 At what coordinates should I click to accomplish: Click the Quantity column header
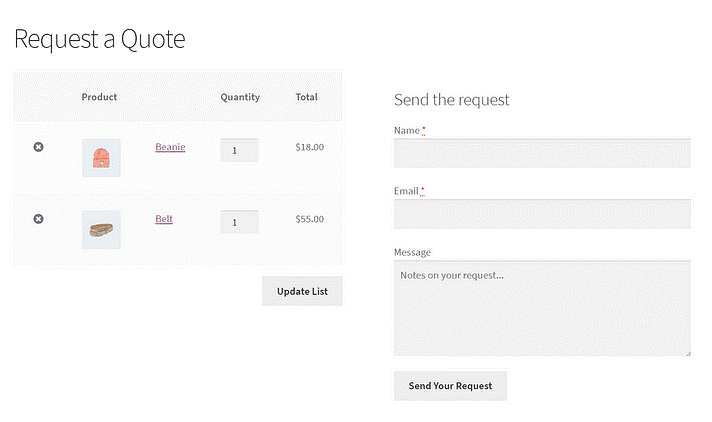coord(240,97)
